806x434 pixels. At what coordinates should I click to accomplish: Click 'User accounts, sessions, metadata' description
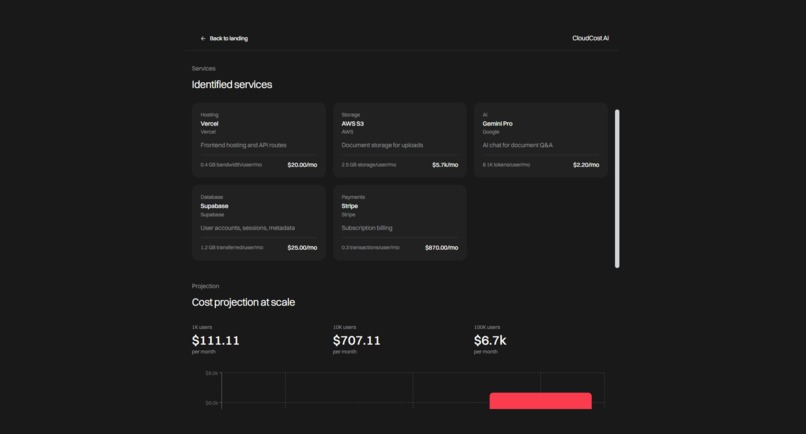(x=248, y=228)
